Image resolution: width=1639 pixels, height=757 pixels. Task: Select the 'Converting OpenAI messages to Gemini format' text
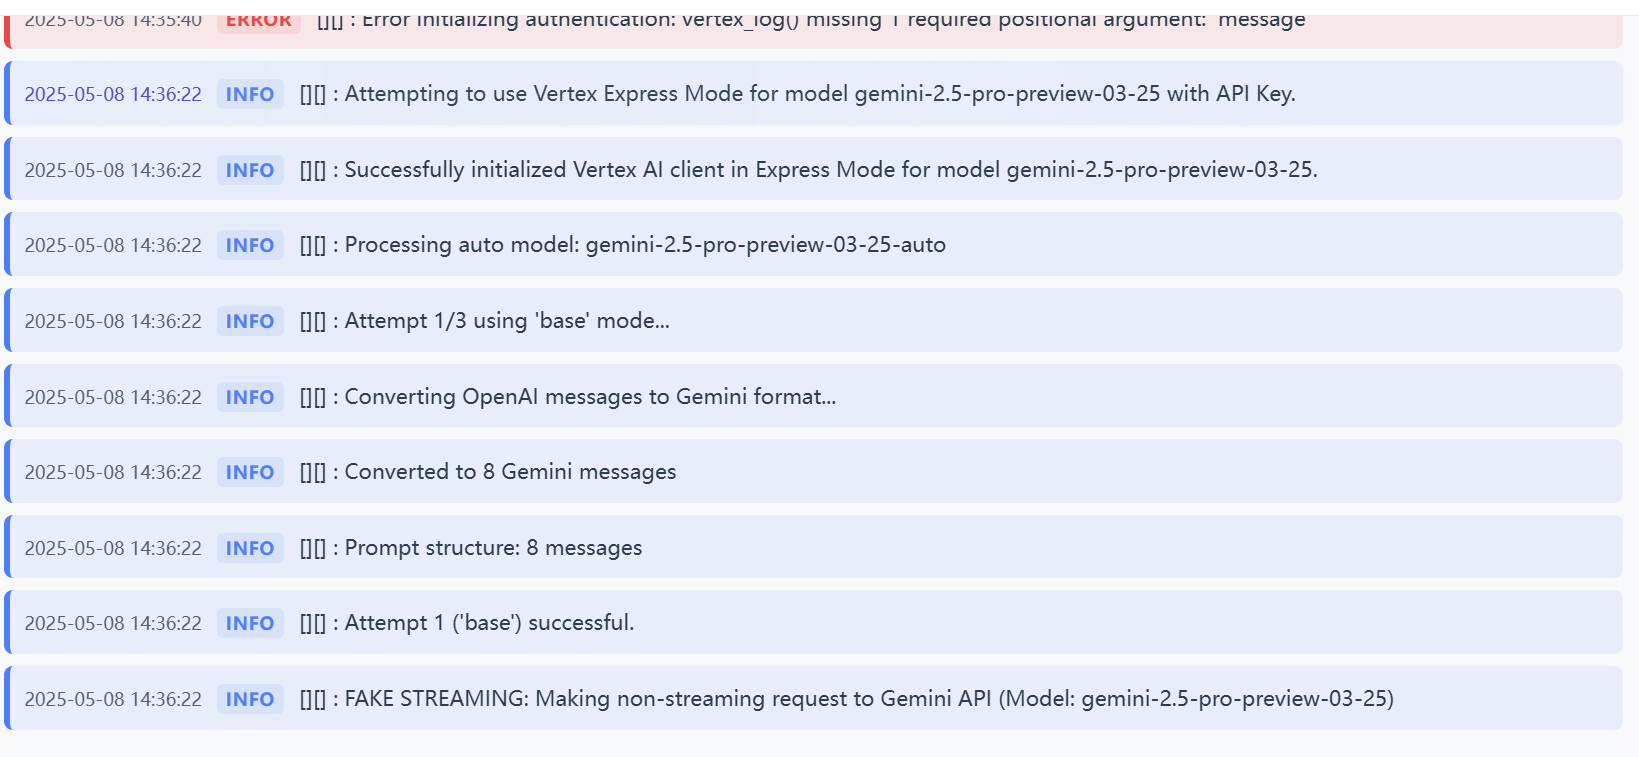click(x=568, y=397)
